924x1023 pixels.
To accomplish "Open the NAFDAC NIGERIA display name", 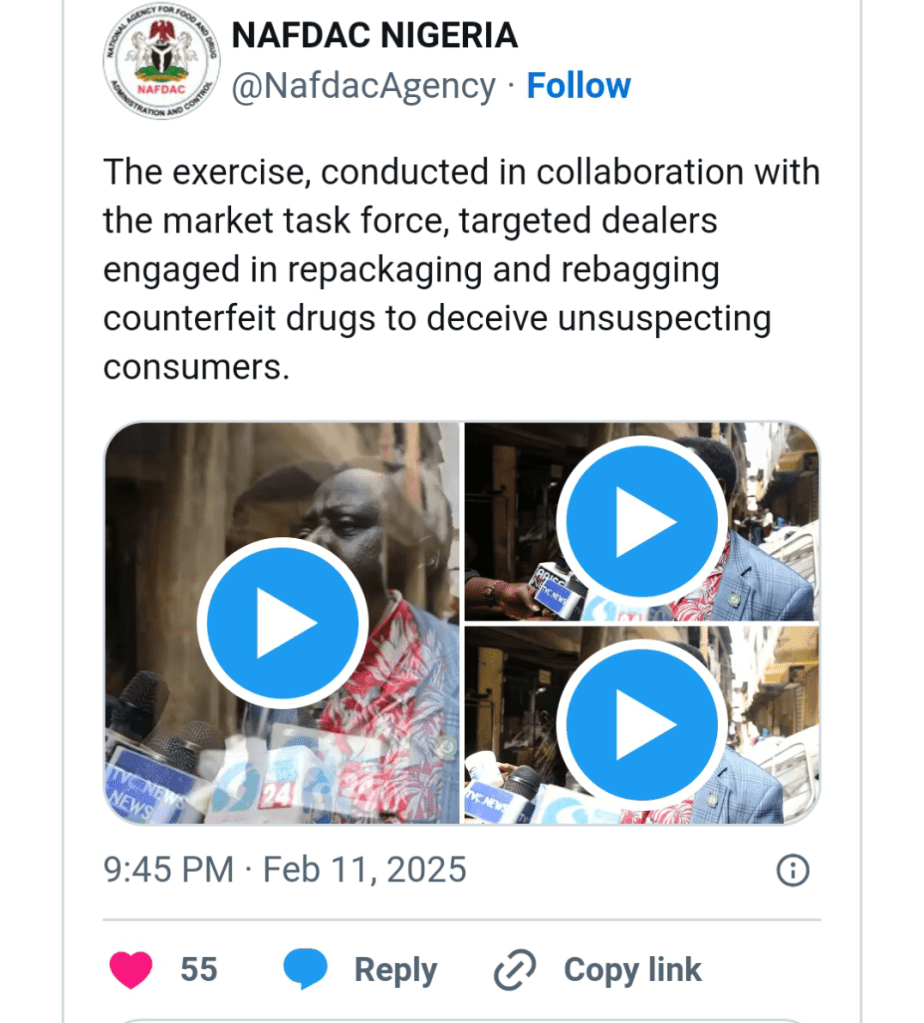I will point(374,37).
